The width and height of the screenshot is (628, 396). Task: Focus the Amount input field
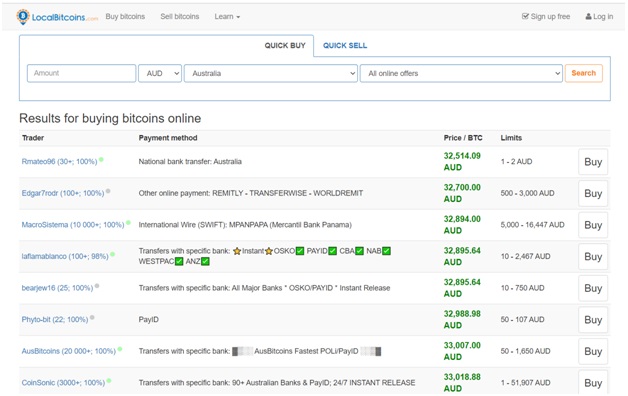point(81,73)
